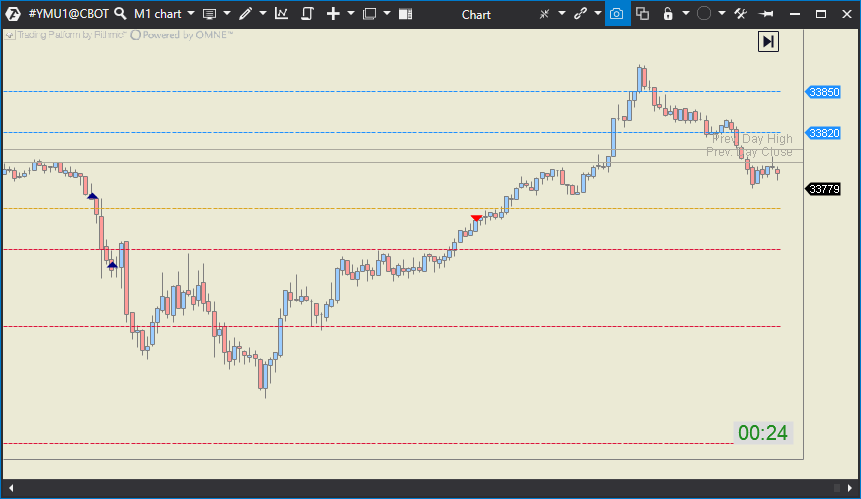Open settings with wrench and hammer icon
This screenshot has width=861, height=499.
pos(740,14)
